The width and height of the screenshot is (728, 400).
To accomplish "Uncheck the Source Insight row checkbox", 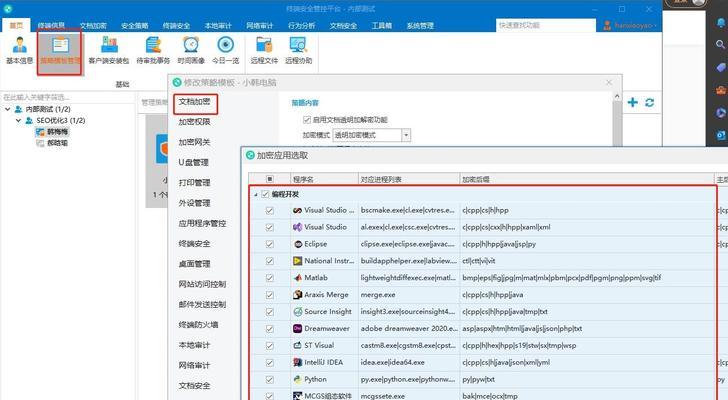I will click(270, 312).
